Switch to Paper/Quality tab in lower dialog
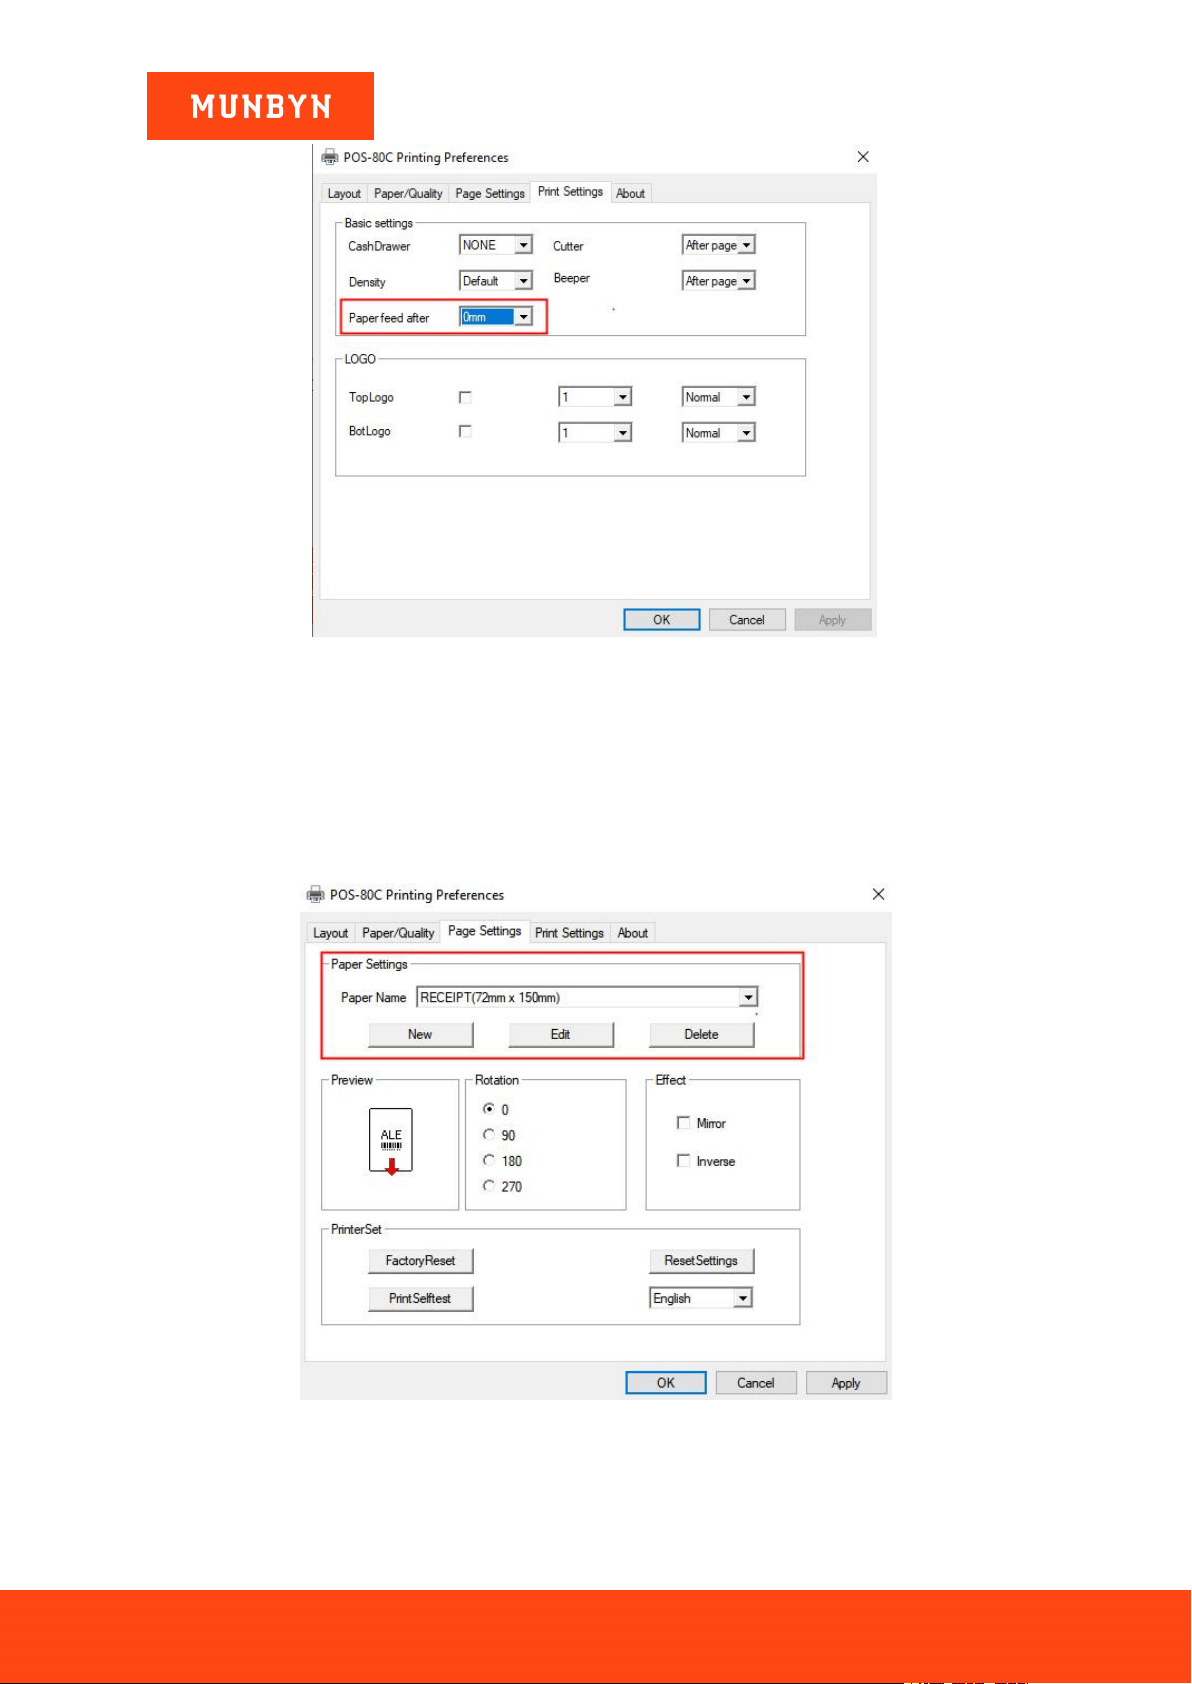The image size is (1192, 1684). [398, 933]
